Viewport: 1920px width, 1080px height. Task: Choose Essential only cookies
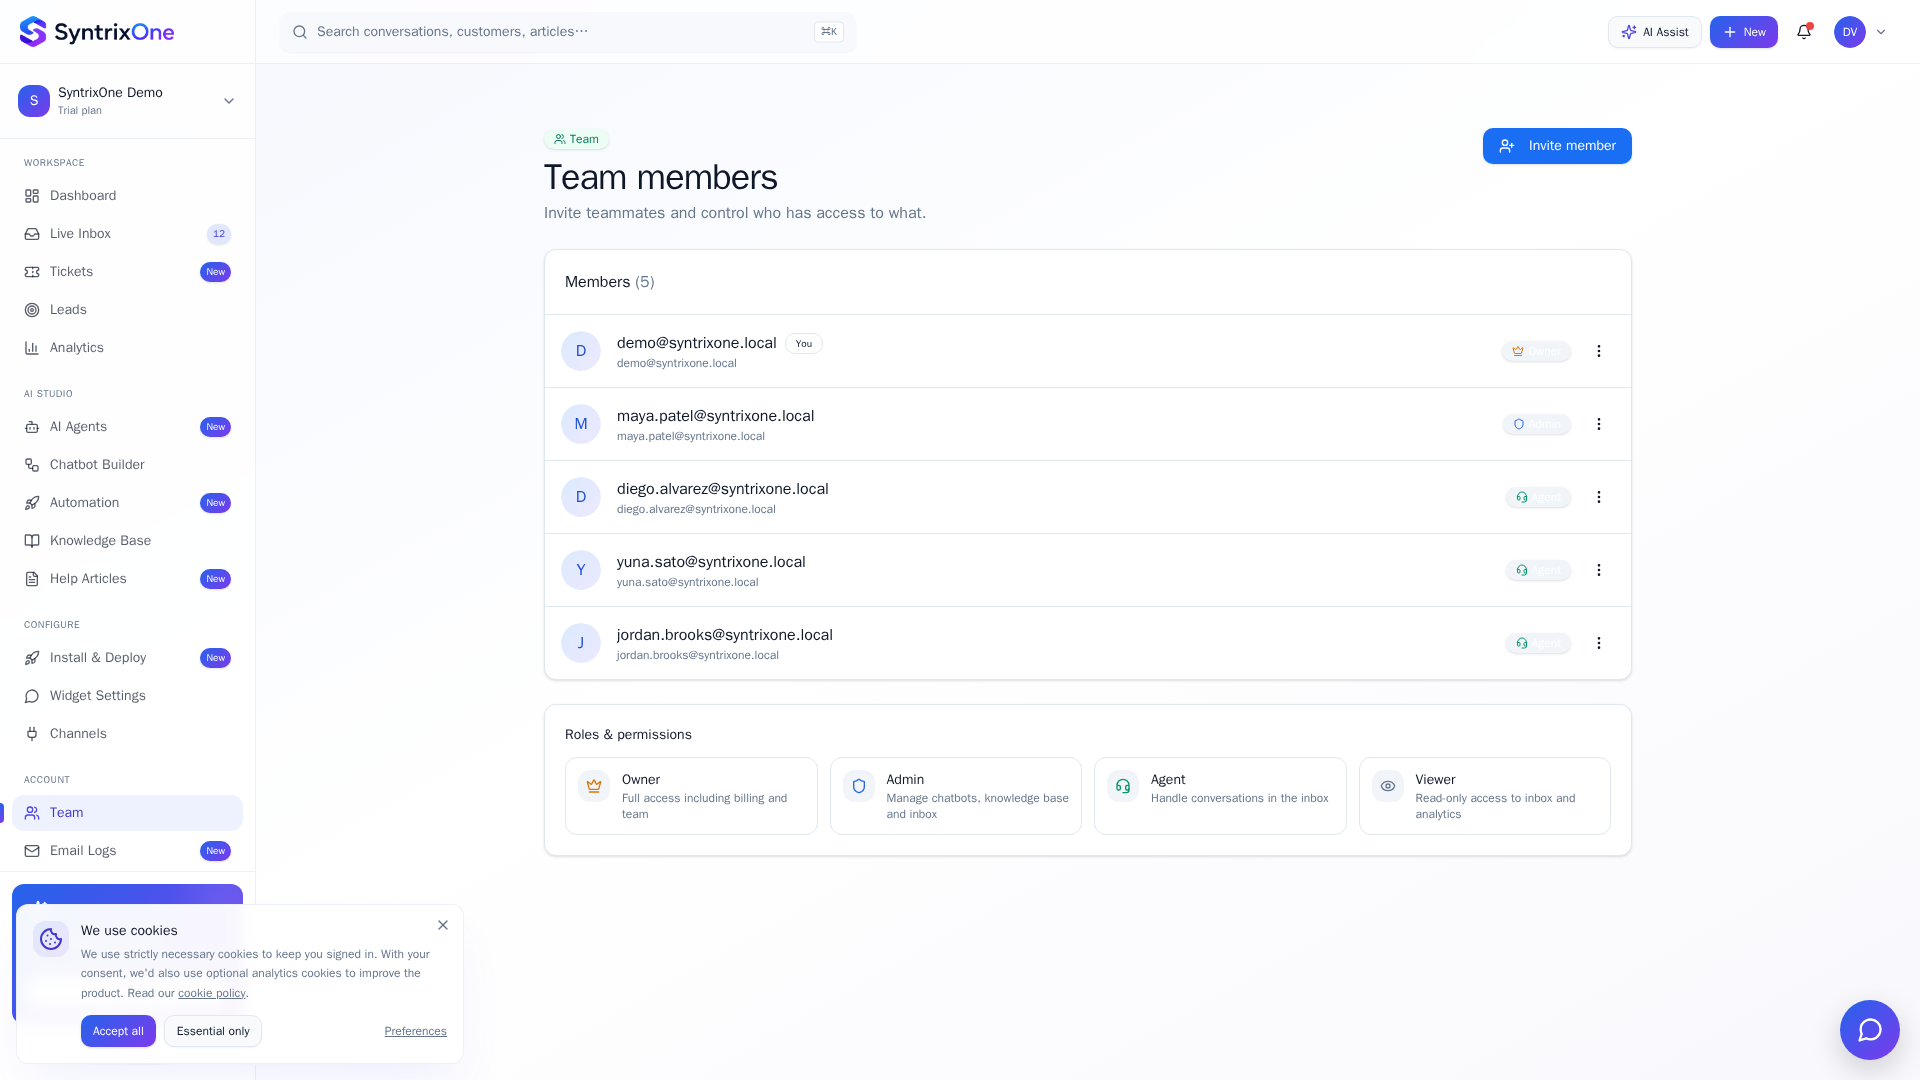pos(213,1031)
